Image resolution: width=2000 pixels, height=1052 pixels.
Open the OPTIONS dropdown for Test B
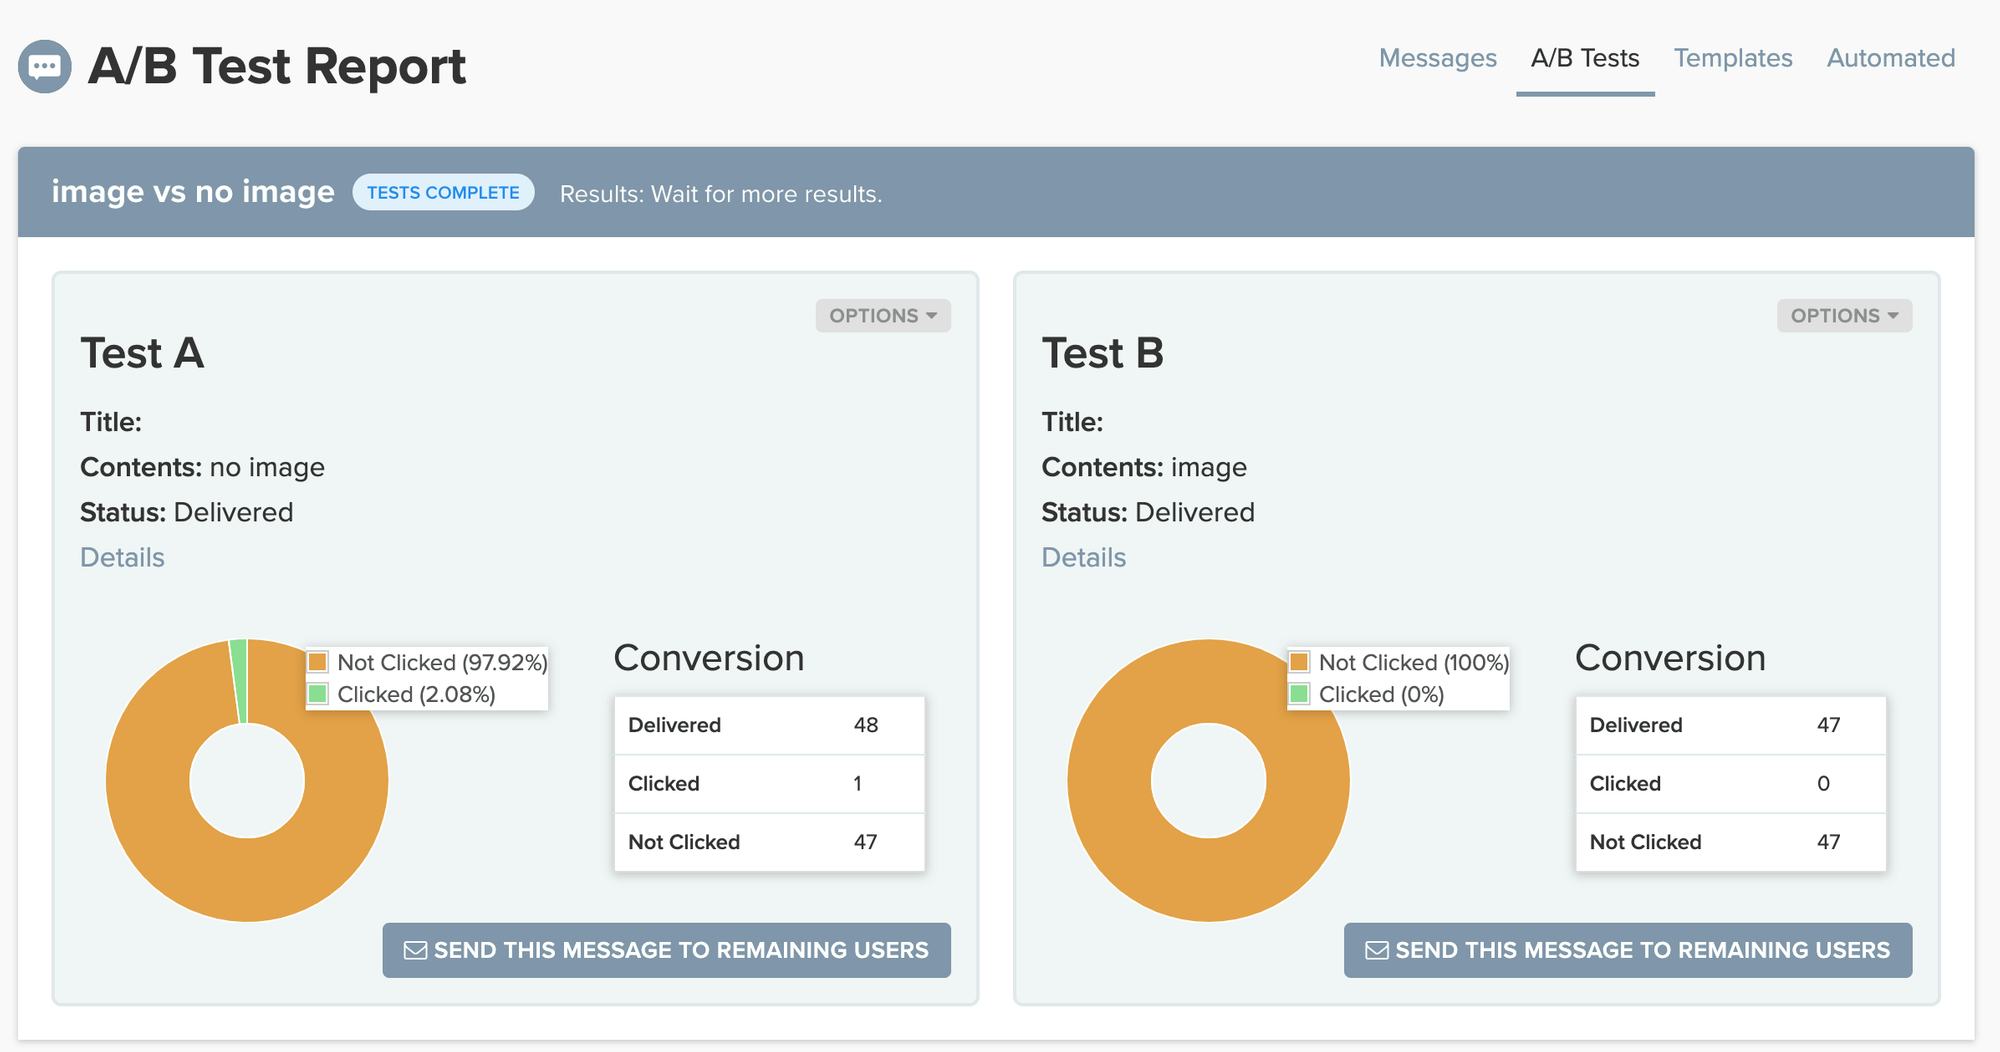coord(1843,315)
